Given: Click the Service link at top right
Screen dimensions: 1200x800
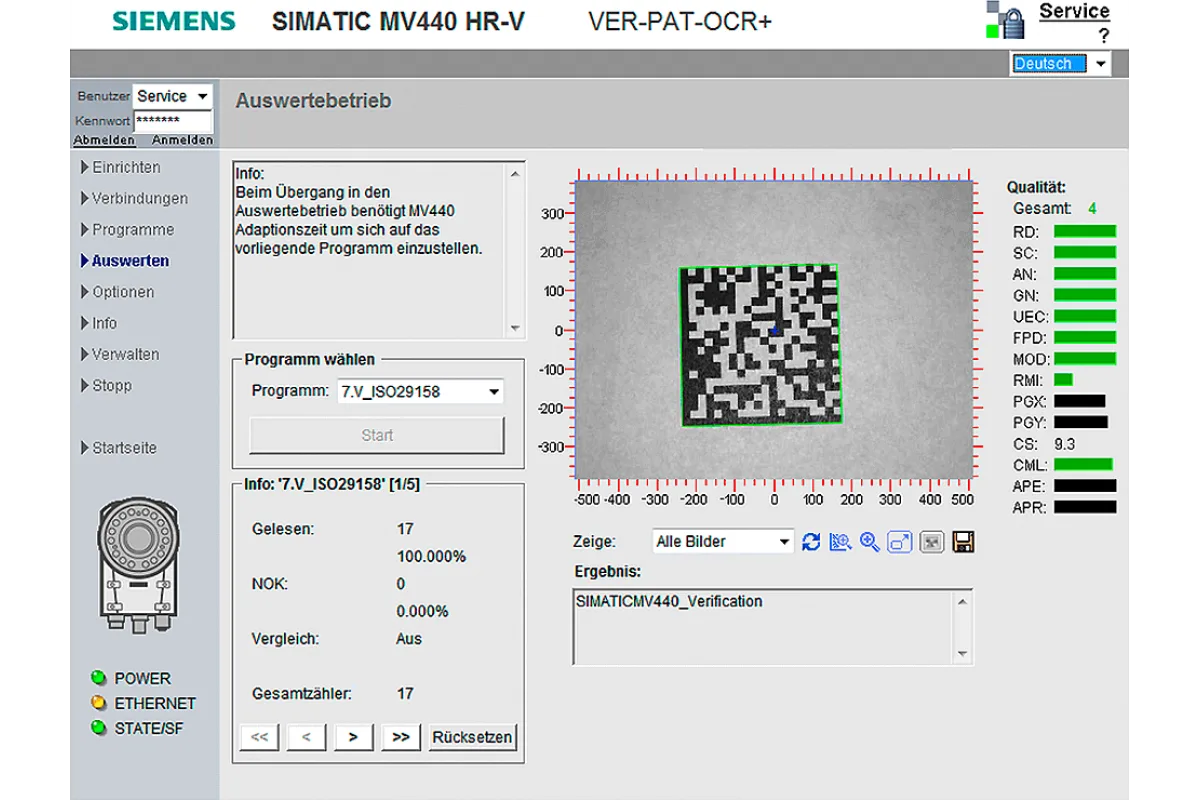Looking at the screenshot, I should [1075, 11].
